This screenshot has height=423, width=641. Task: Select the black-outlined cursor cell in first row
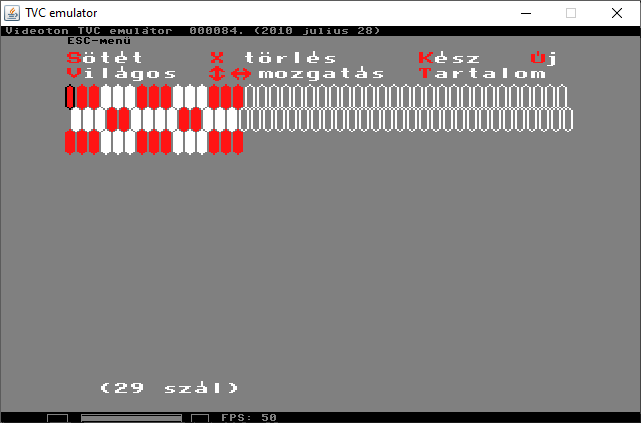(70, 96)
